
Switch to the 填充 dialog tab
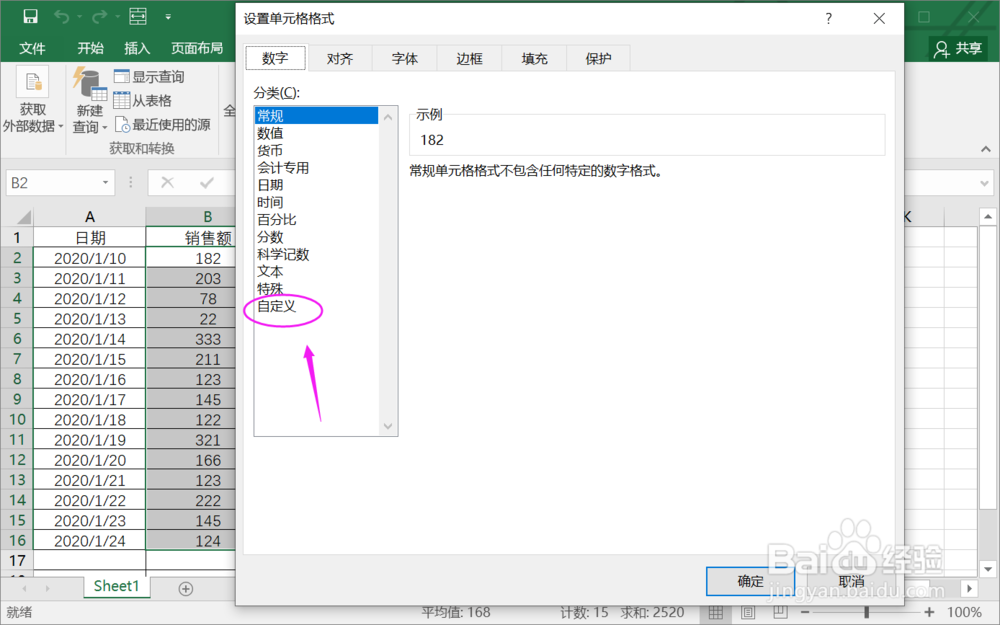pos(534,59)
